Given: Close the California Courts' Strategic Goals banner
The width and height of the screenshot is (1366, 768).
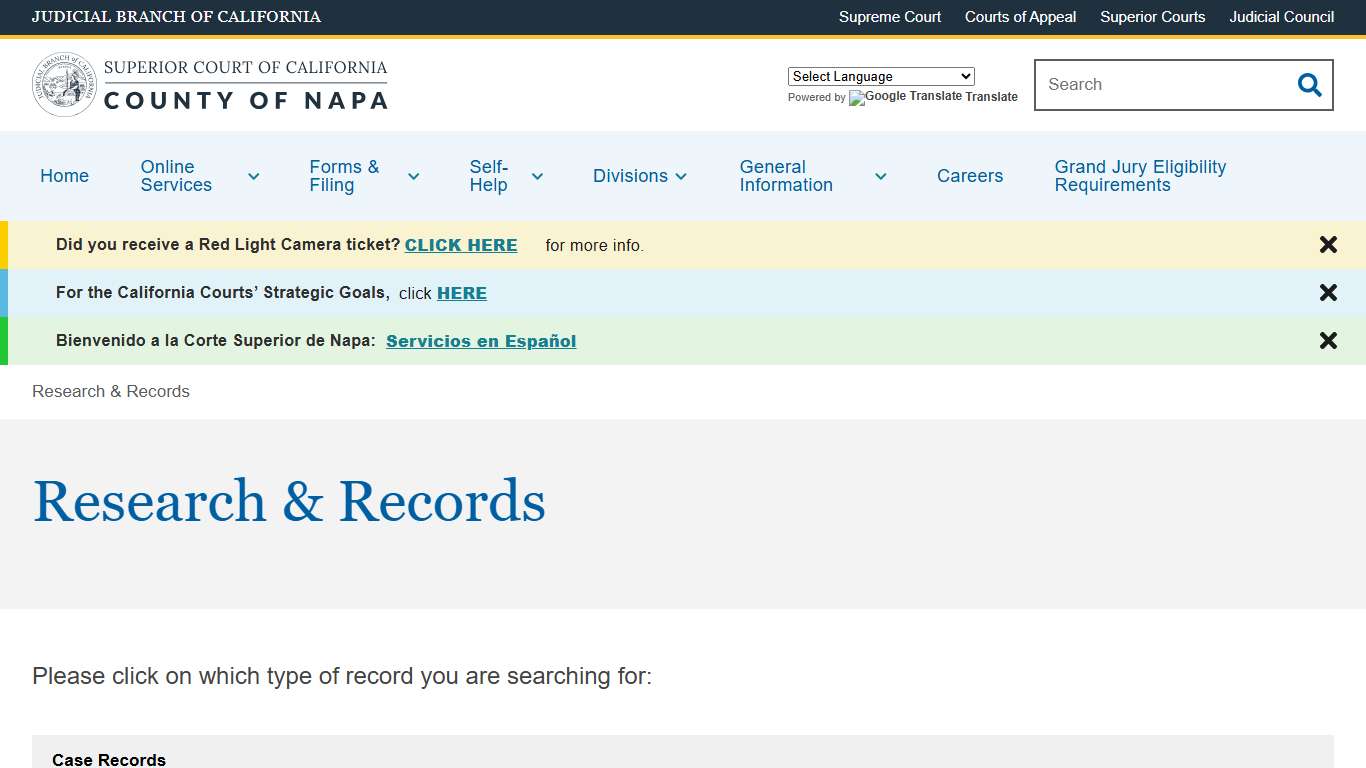Looking at the screenshot, I should coord(1328,292).
